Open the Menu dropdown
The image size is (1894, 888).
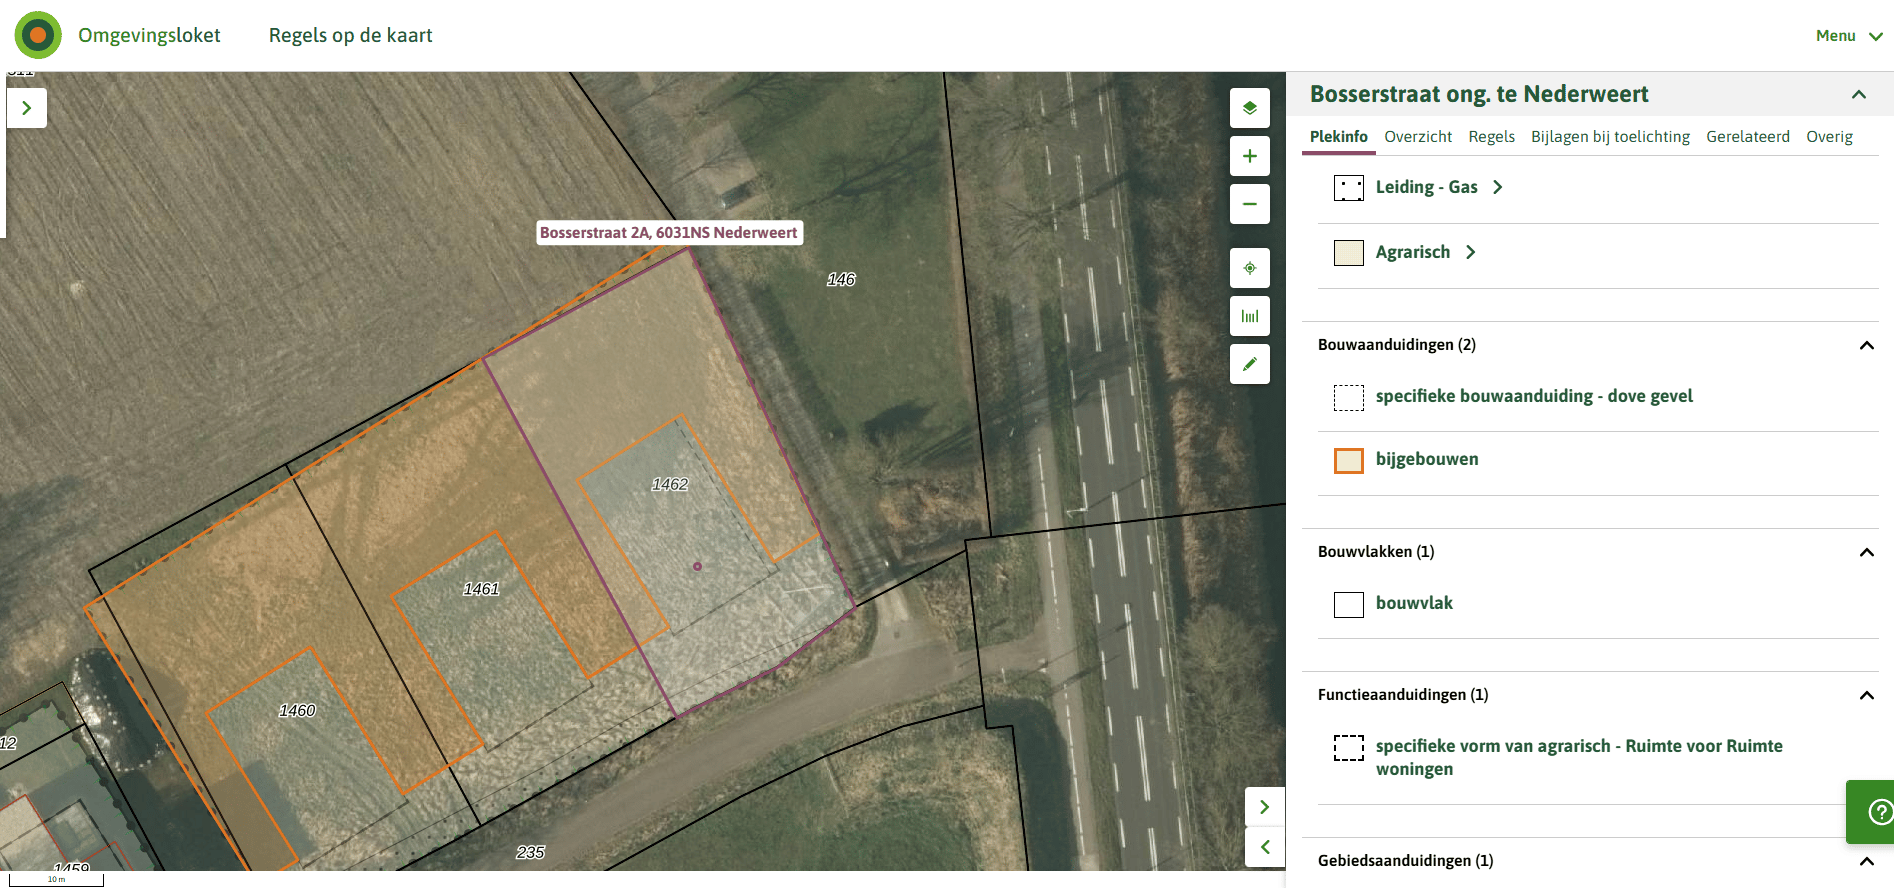[1849, 36]
